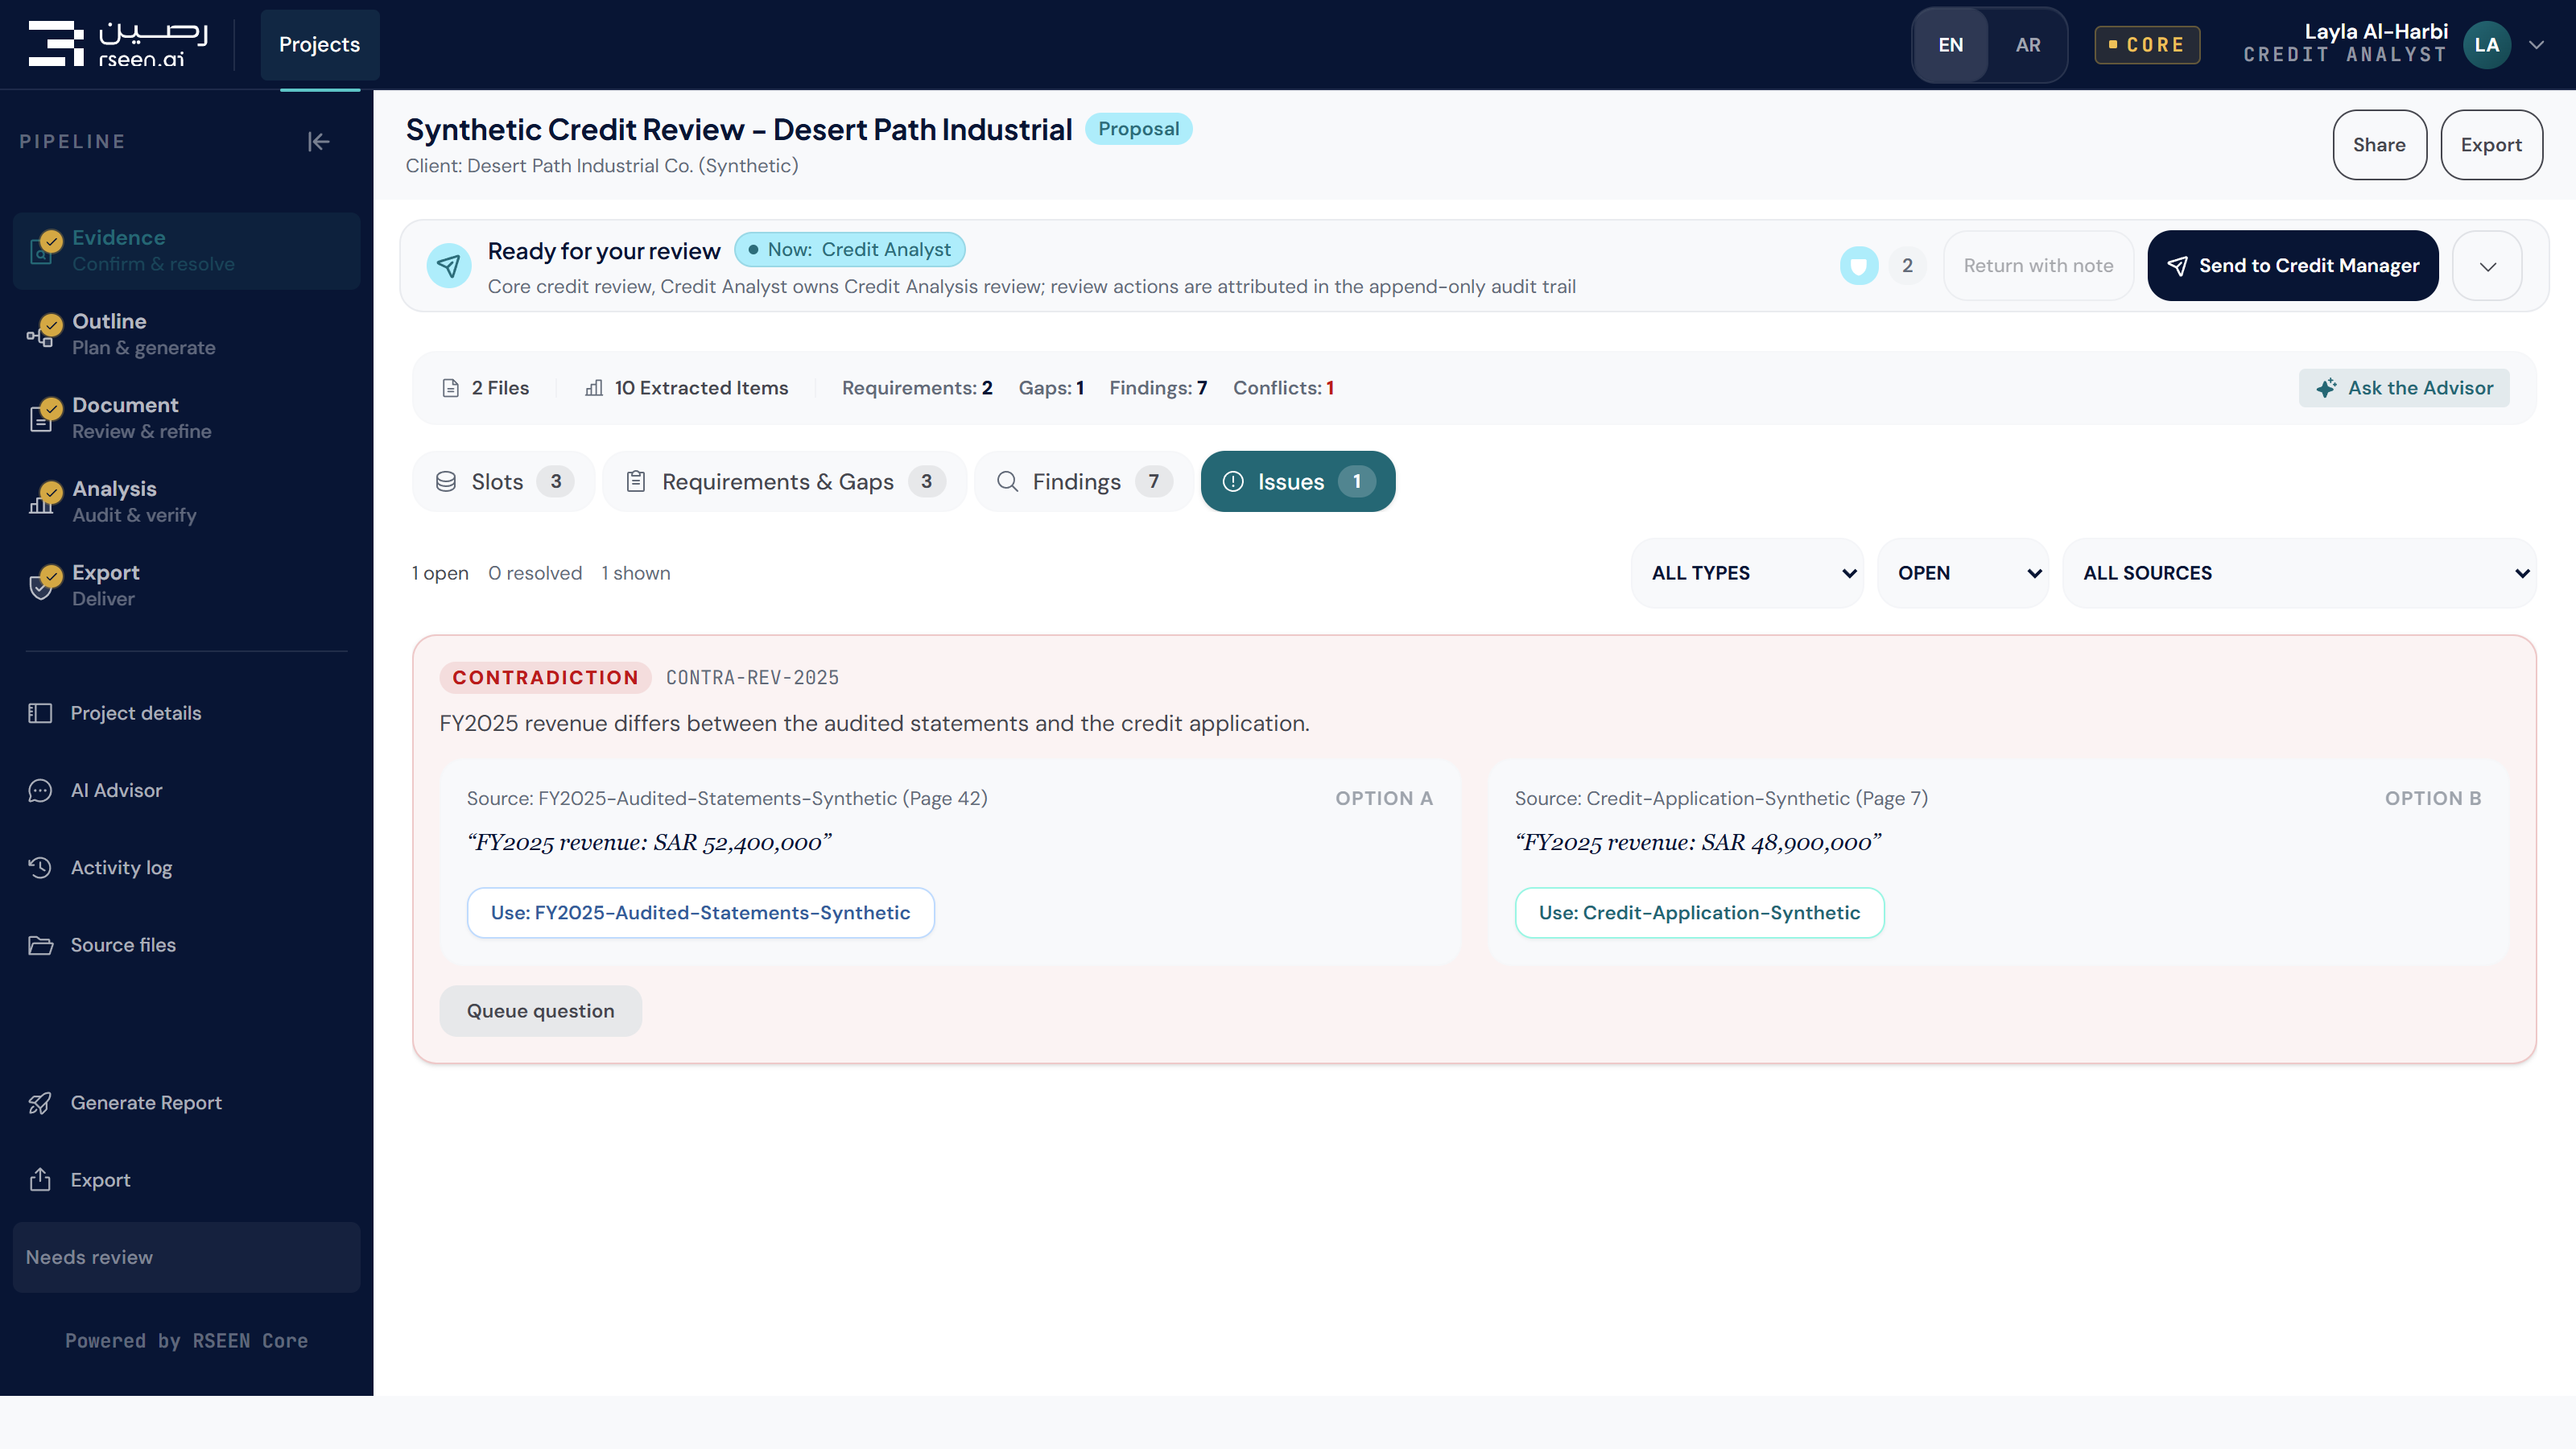Click the CORE badge
Screen dimensions: 2576x1449
click(2147, 45)
